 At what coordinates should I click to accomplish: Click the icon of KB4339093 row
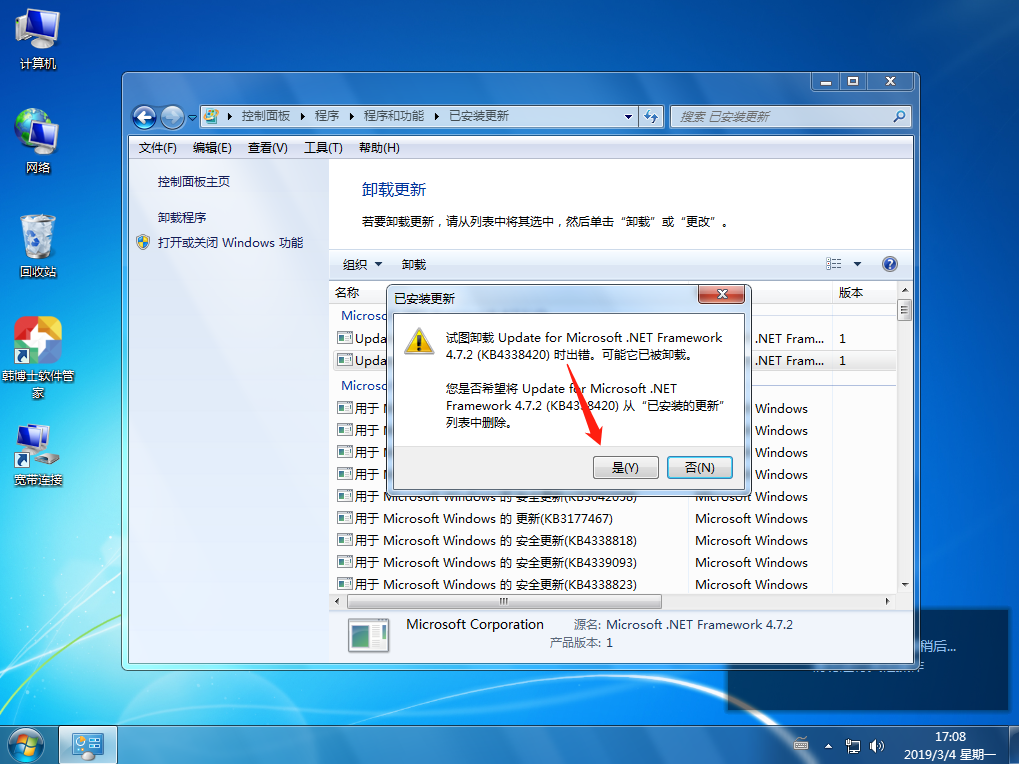[344, 563]
